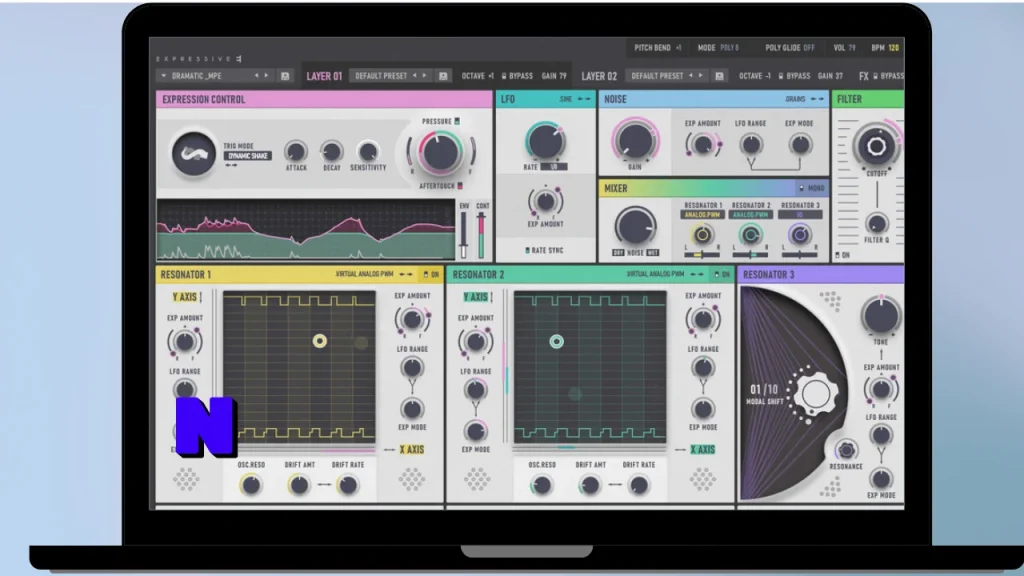1024x576 pixels.
Task: Select next Layer 02 preset arrow
Action: 701,76
